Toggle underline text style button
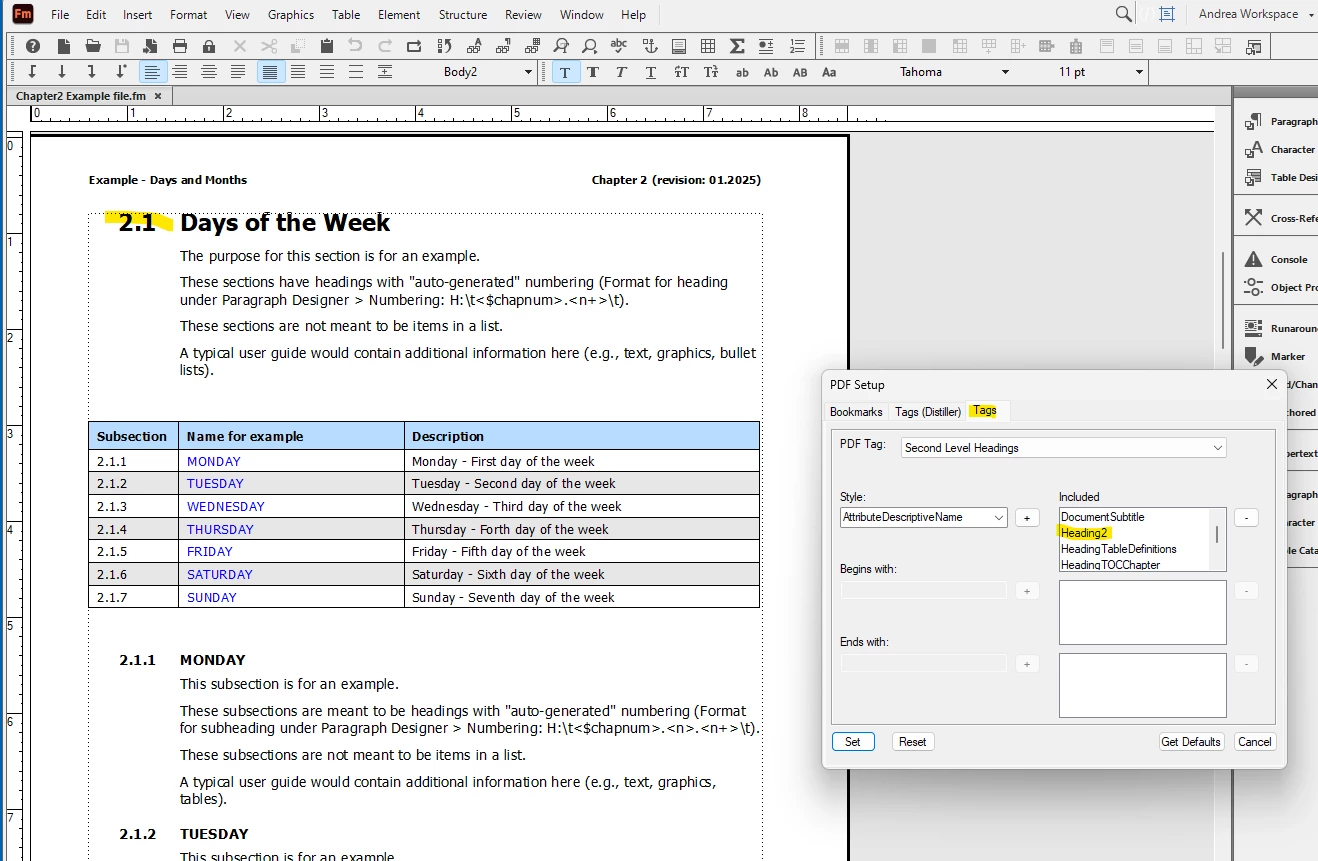Viewport: 1318px width, 861px height. [651, 72]
